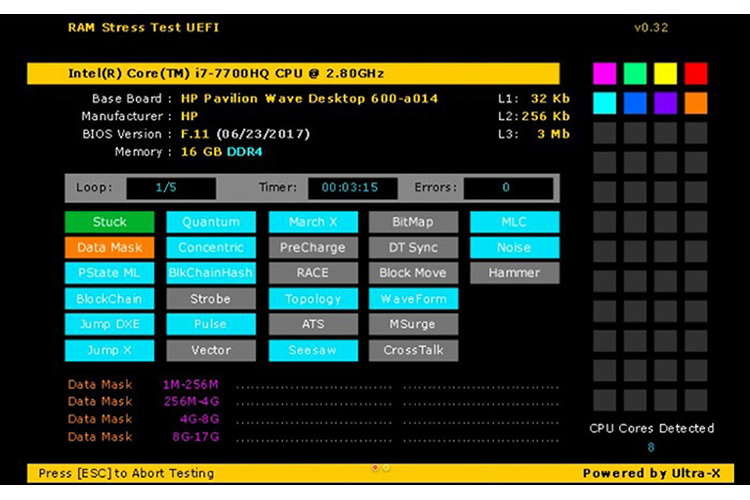This screenshot has height=500, width=750.
Task: Click the Errors count field
Action: pyautogui.click(x=507, y=188)
